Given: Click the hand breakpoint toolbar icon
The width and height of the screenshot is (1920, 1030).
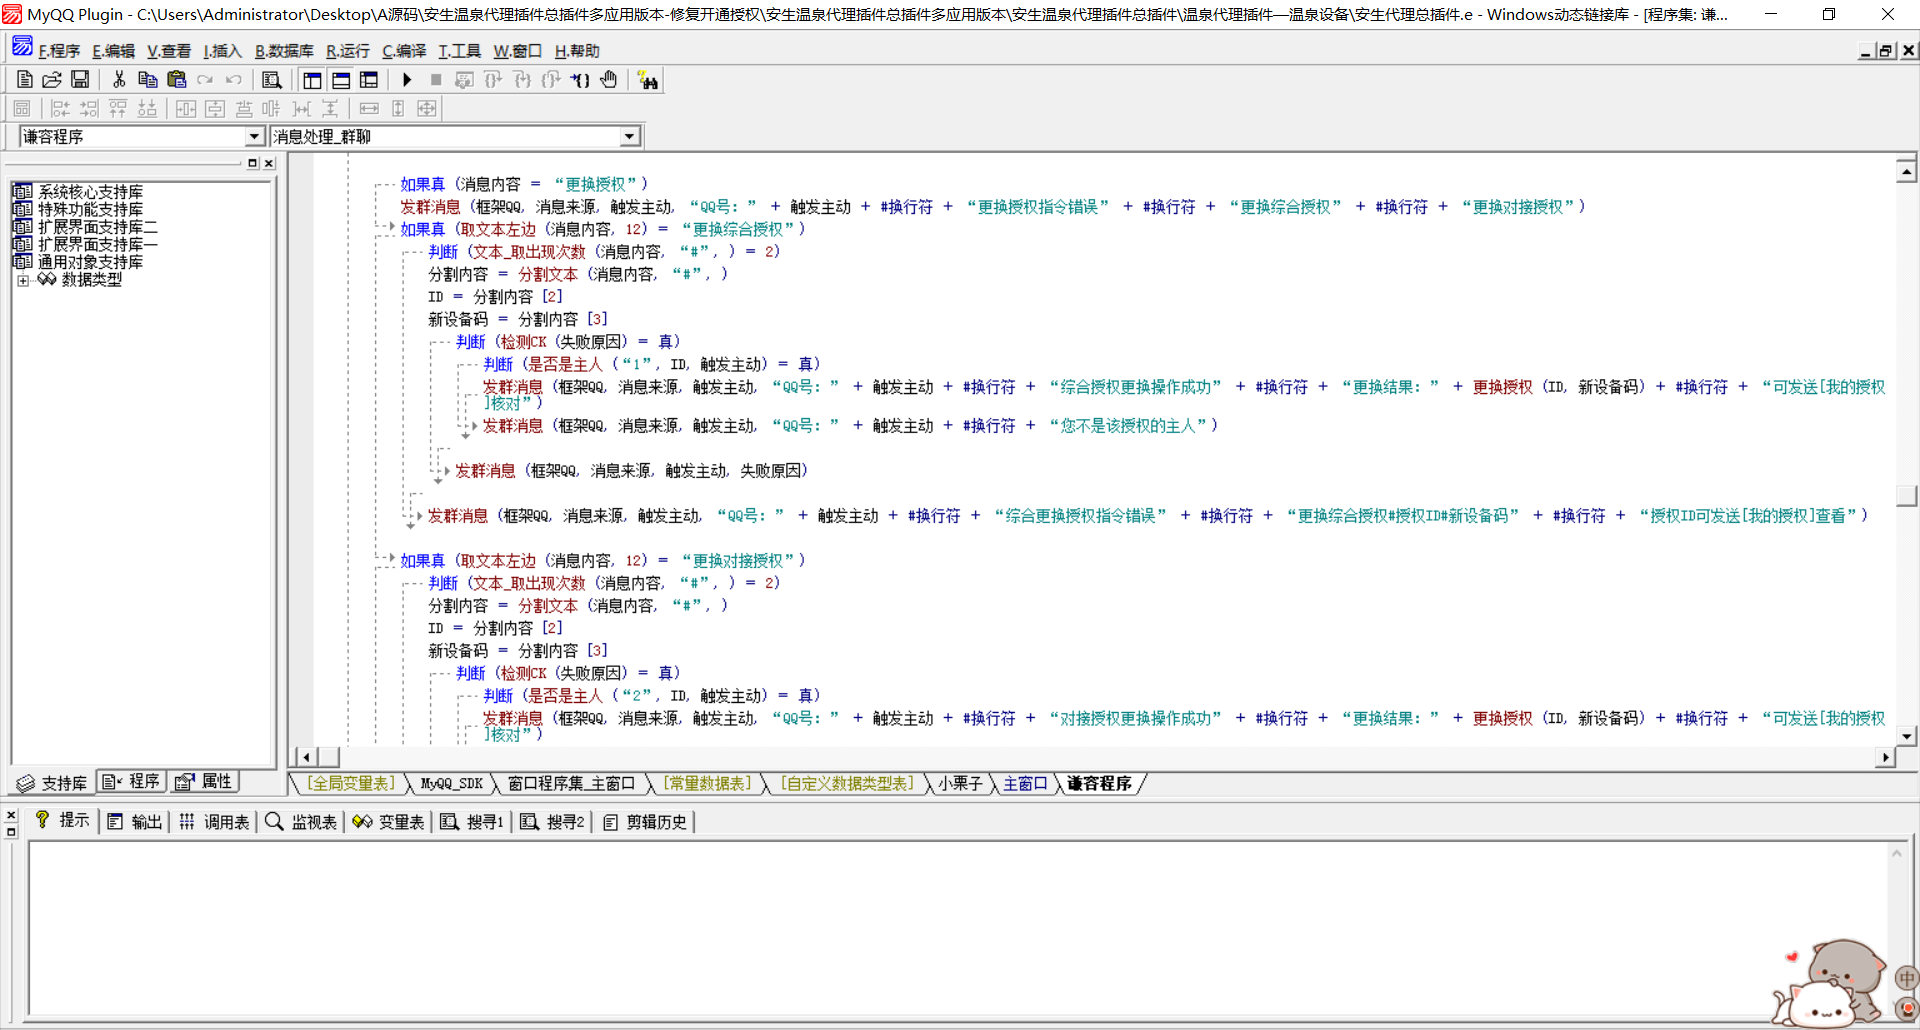Looking at the screenshot, I should [609, 80].
